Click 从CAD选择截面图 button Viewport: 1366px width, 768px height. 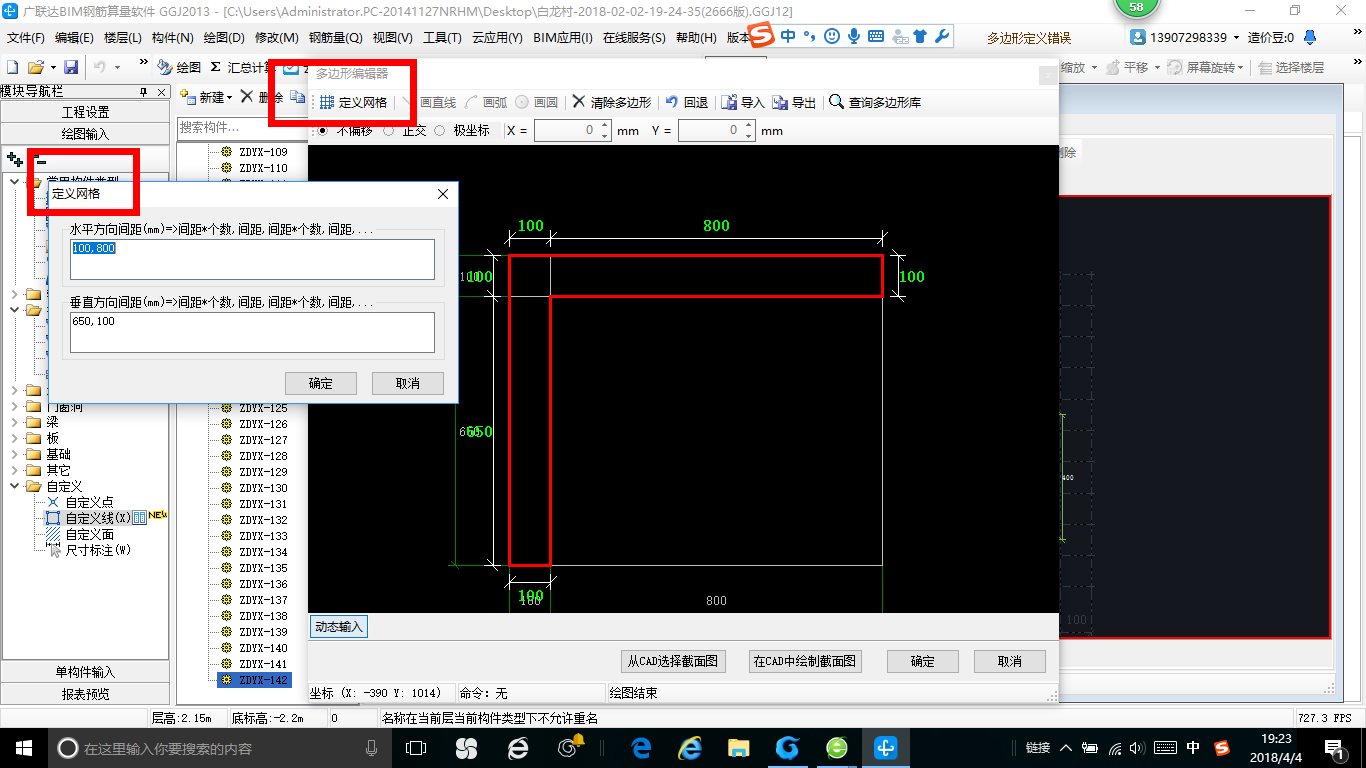coord(672,661)
